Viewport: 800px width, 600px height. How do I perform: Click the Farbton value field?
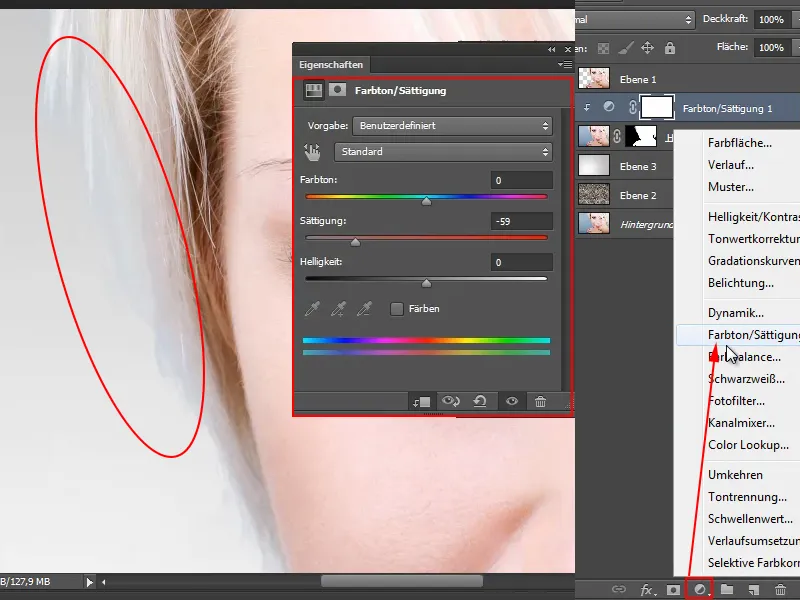[x=521, y=180]
